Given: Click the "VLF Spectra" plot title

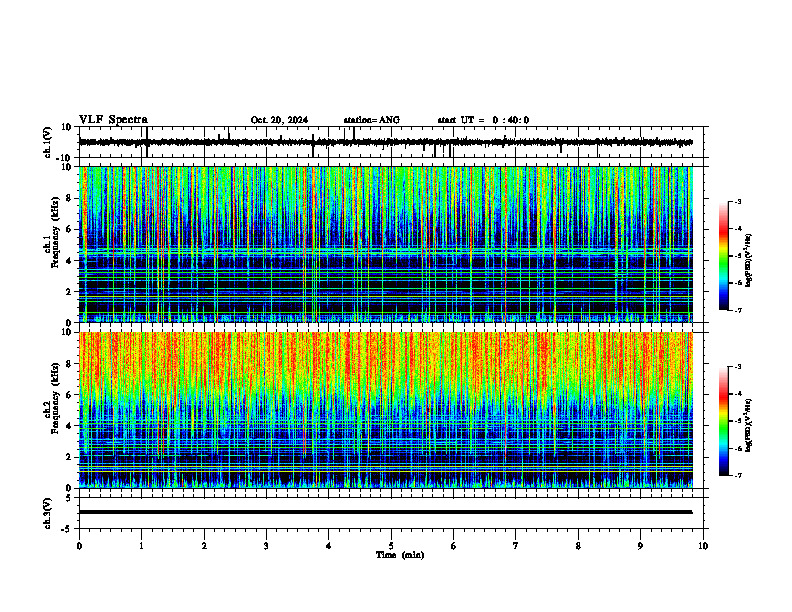Looking at the screenshot, I should [x=113, y=120].
